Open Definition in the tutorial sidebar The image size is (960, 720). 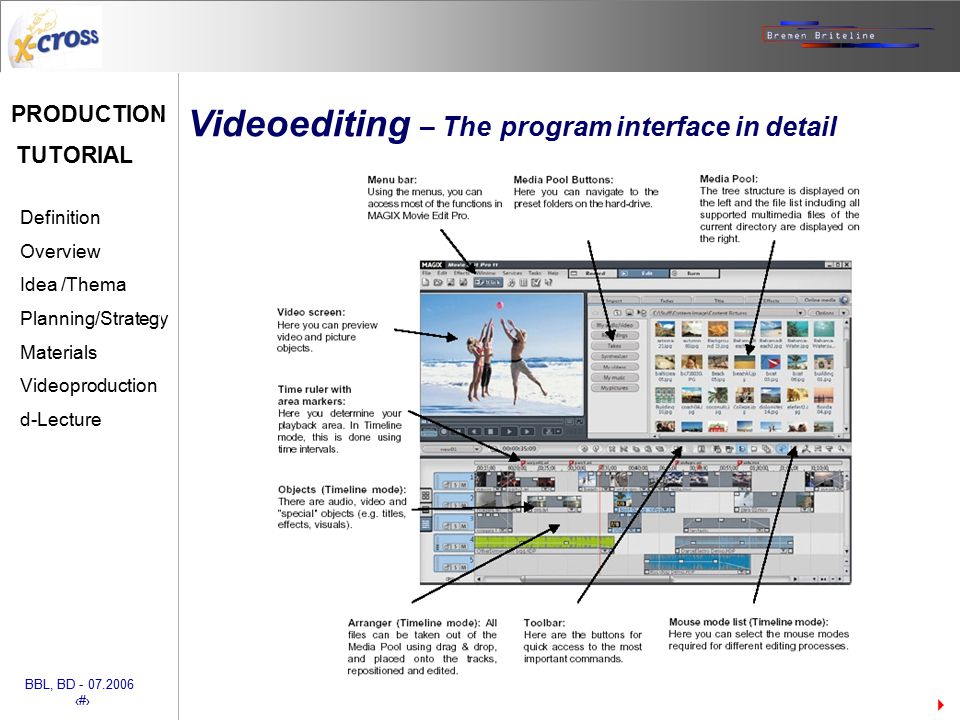point(60,217)
